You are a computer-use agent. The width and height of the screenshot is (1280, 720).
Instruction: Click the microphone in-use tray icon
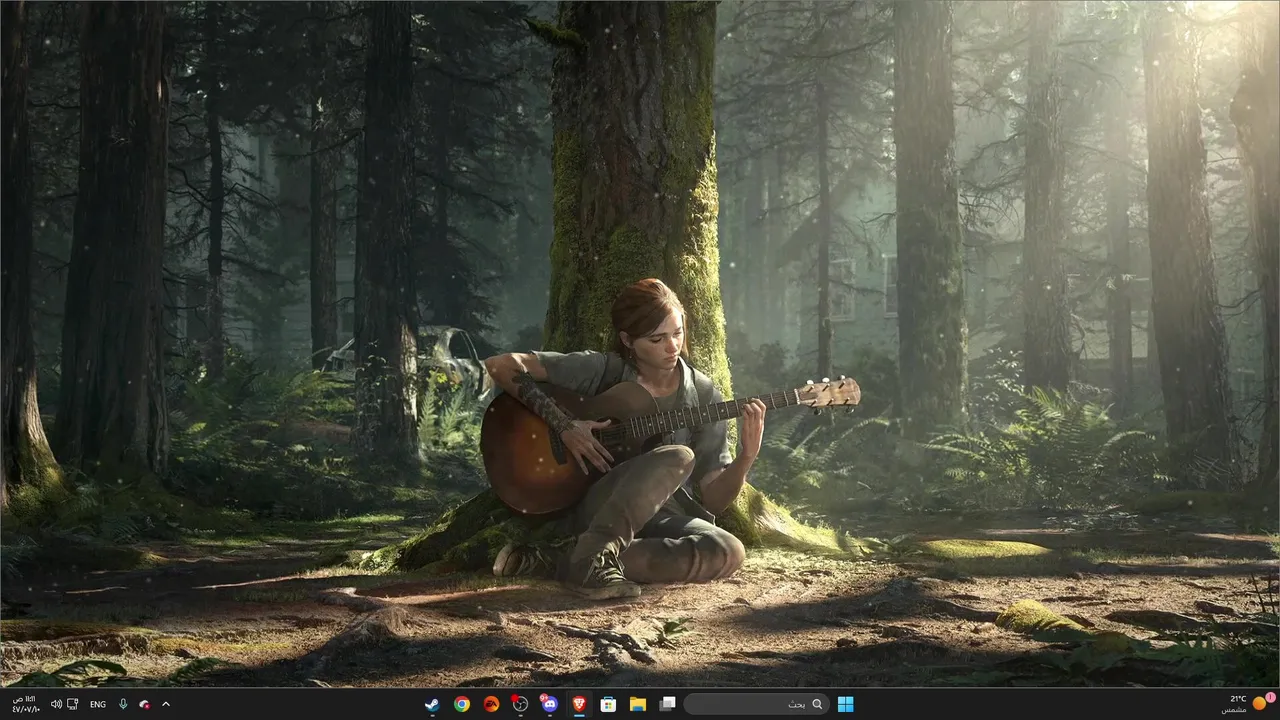(x=123, y=704)
